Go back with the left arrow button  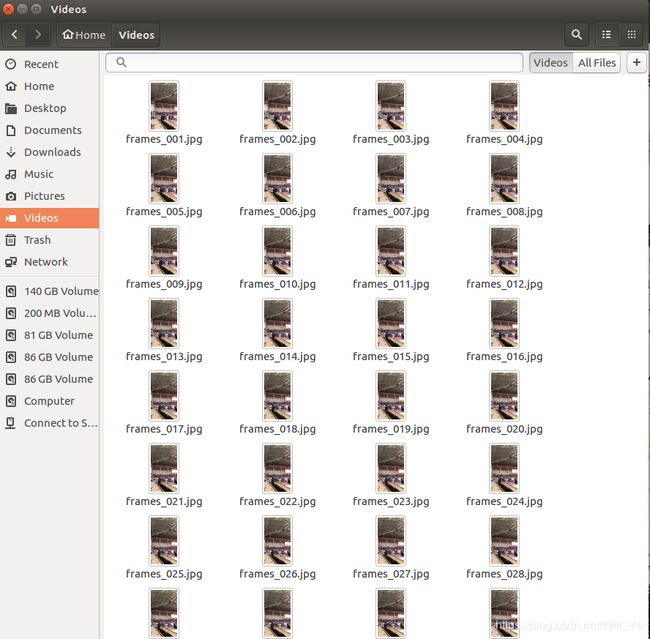[x=15, y=34]
